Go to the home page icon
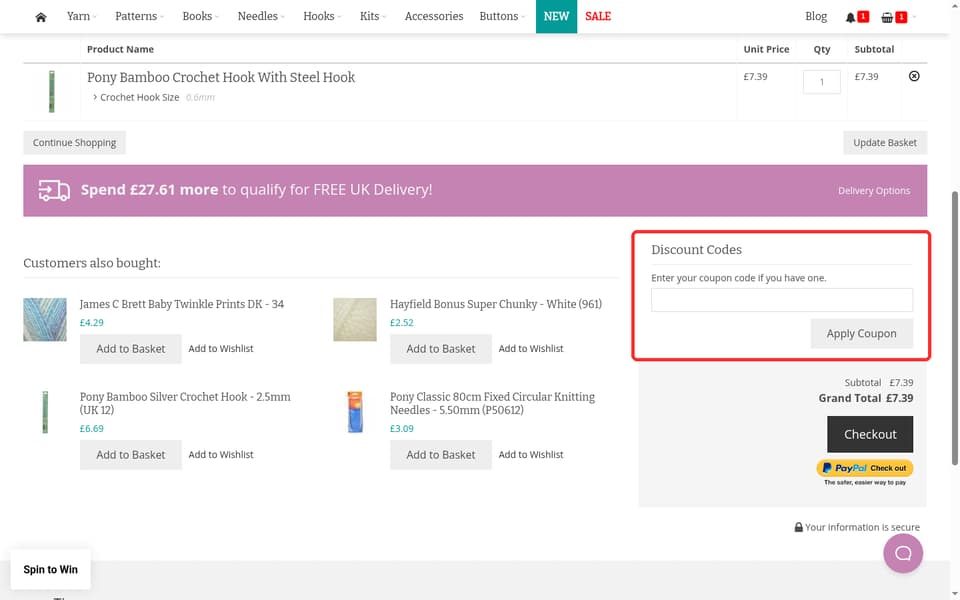Screen dimensions: 960x600 [x=41, y=17]
